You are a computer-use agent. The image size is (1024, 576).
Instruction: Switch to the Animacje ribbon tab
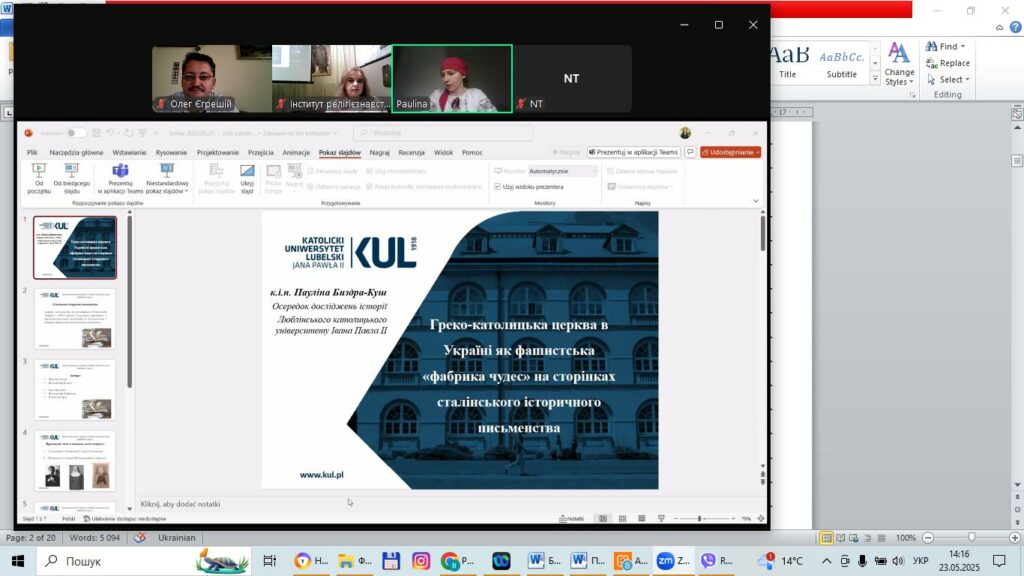click(296, 153)
